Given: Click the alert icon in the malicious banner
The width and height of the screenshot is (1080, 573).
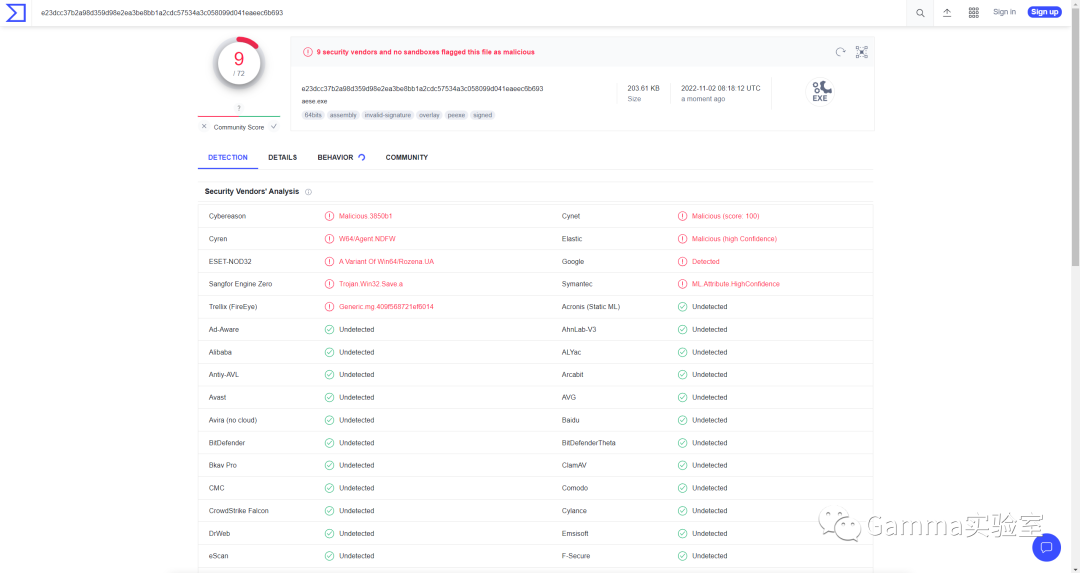Looking at the screenshot, I should coord(307,52).
